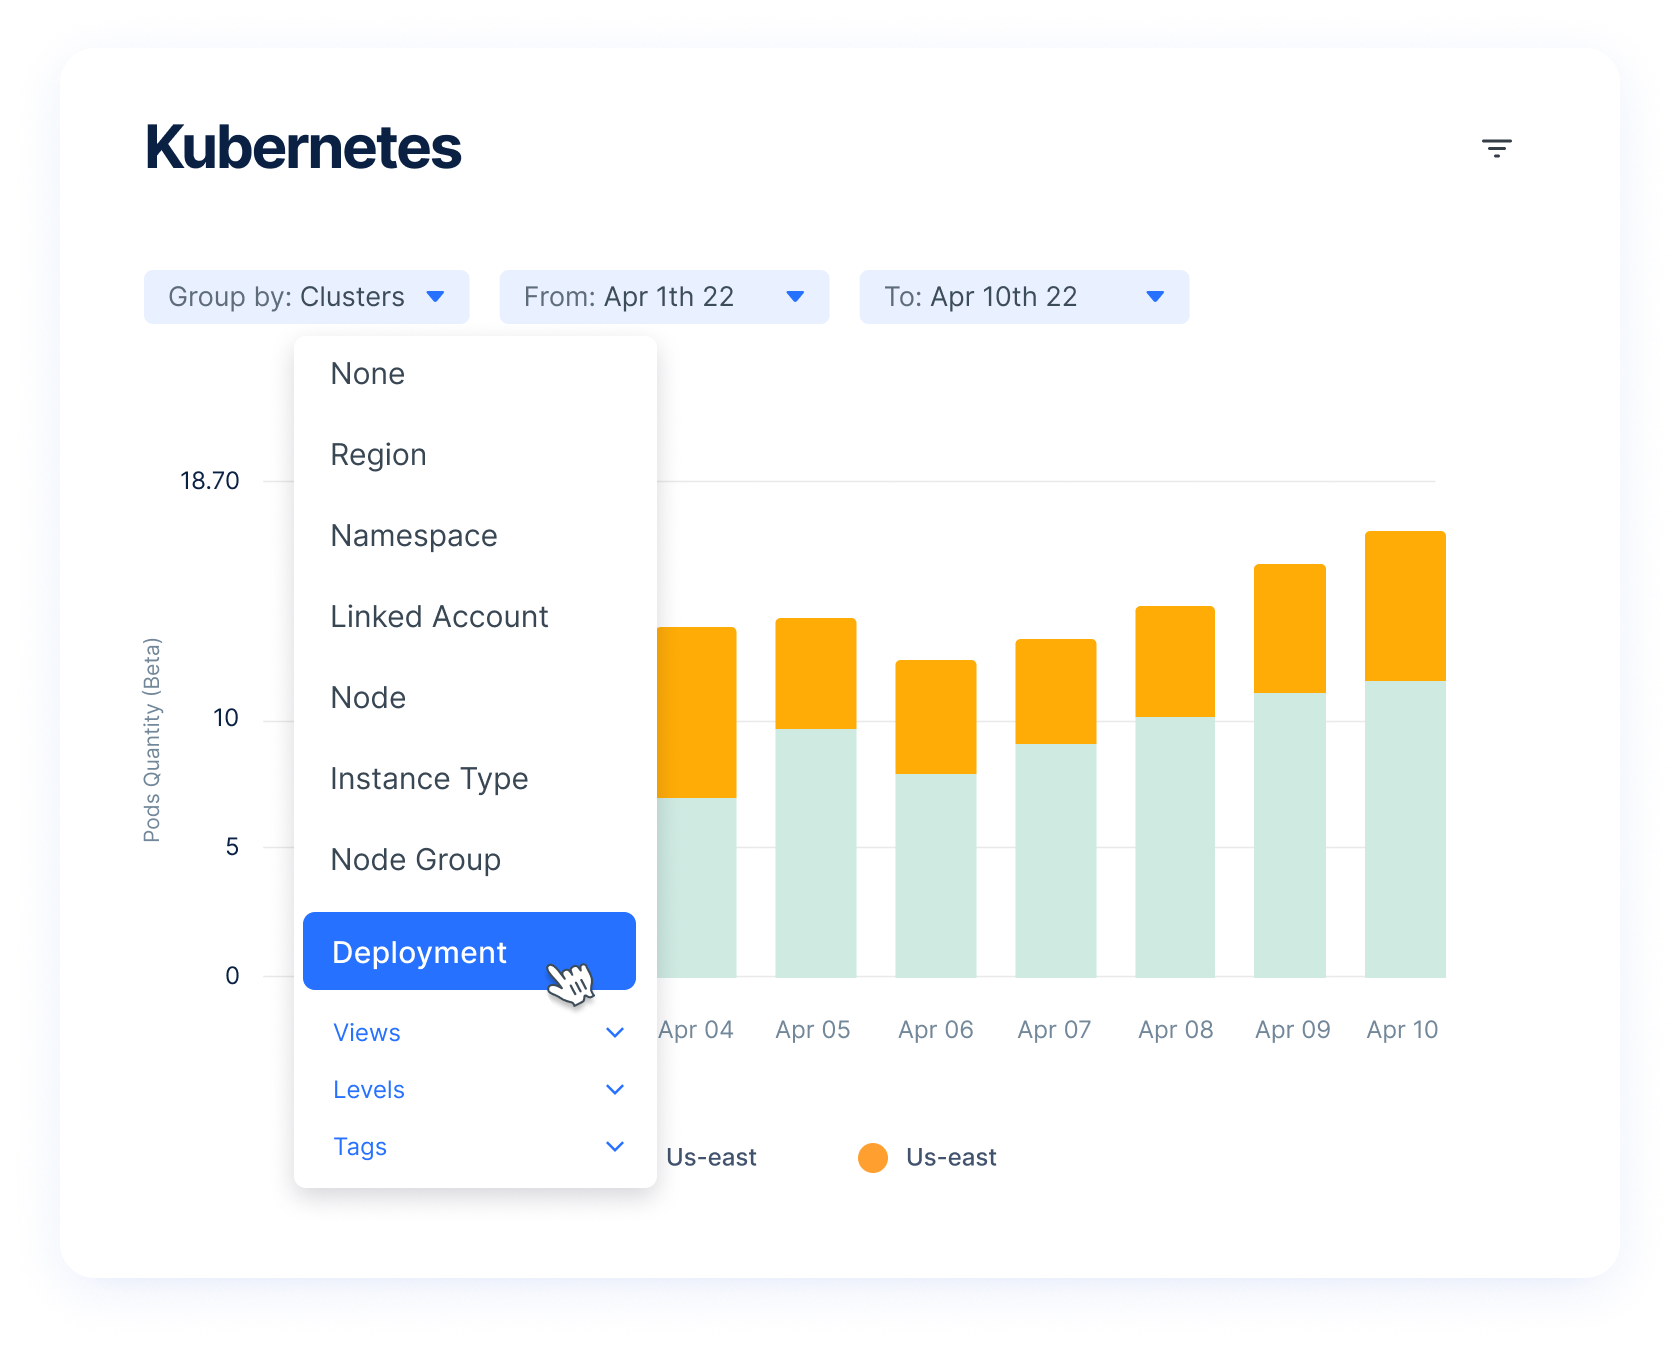This screenshot has height=1350, width=1680.
Task: Click the Apr 05 axis label
Action: coord(813,1030)
